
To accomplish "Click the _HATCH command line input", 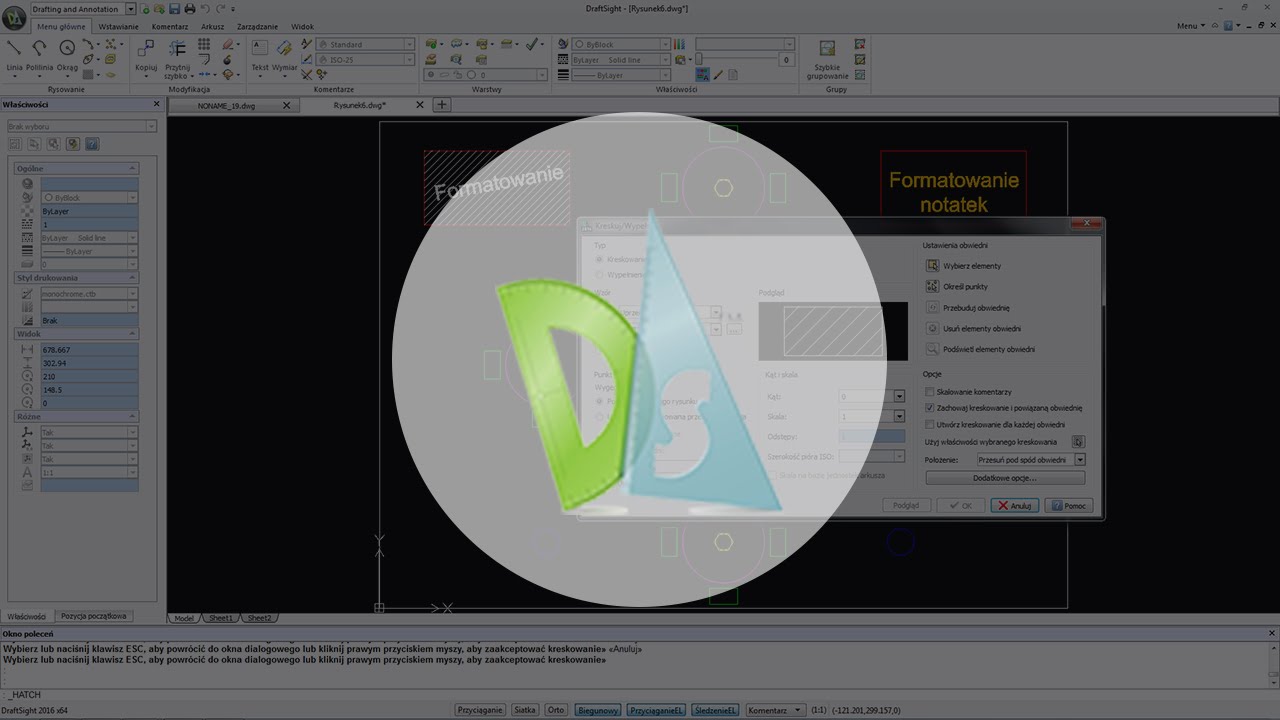I will (640, 694).
